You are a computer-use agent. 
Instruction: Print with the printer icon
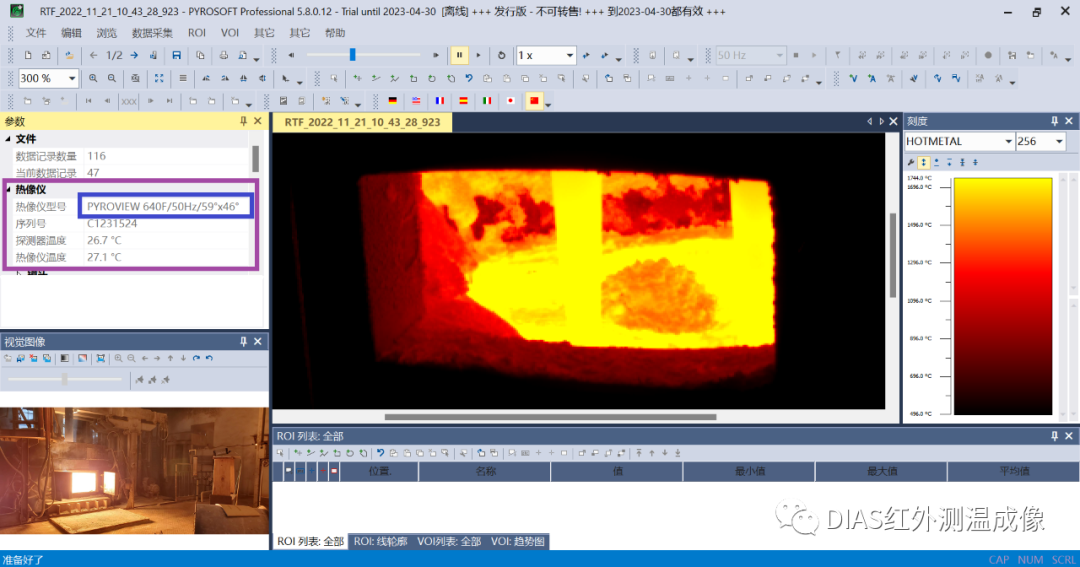pyautogui.click(x=223, y=55)
